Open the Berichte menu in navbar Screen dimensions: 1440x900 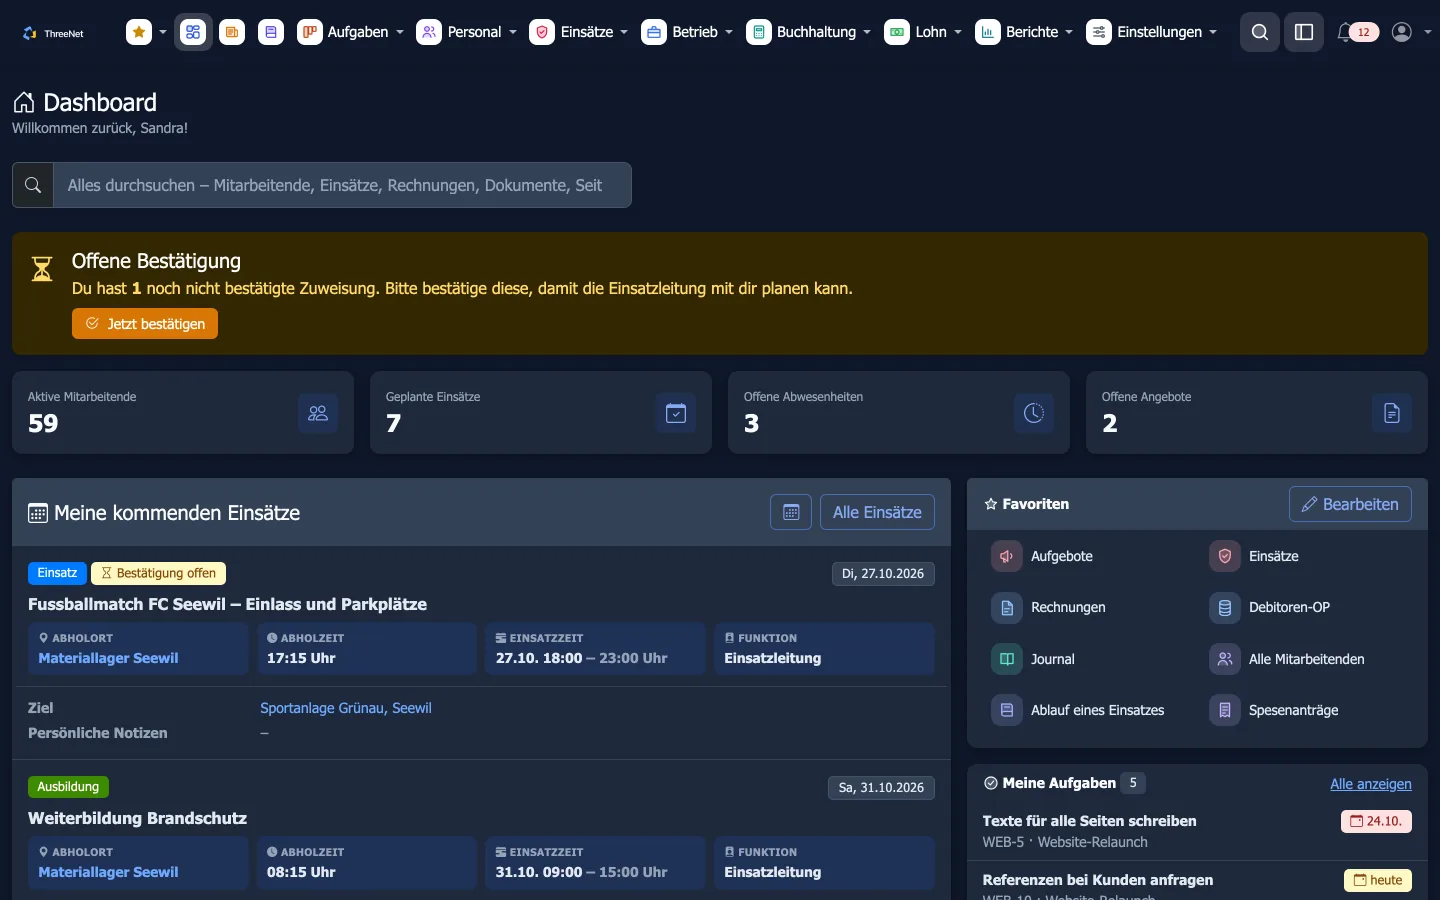click(1024, 32)
